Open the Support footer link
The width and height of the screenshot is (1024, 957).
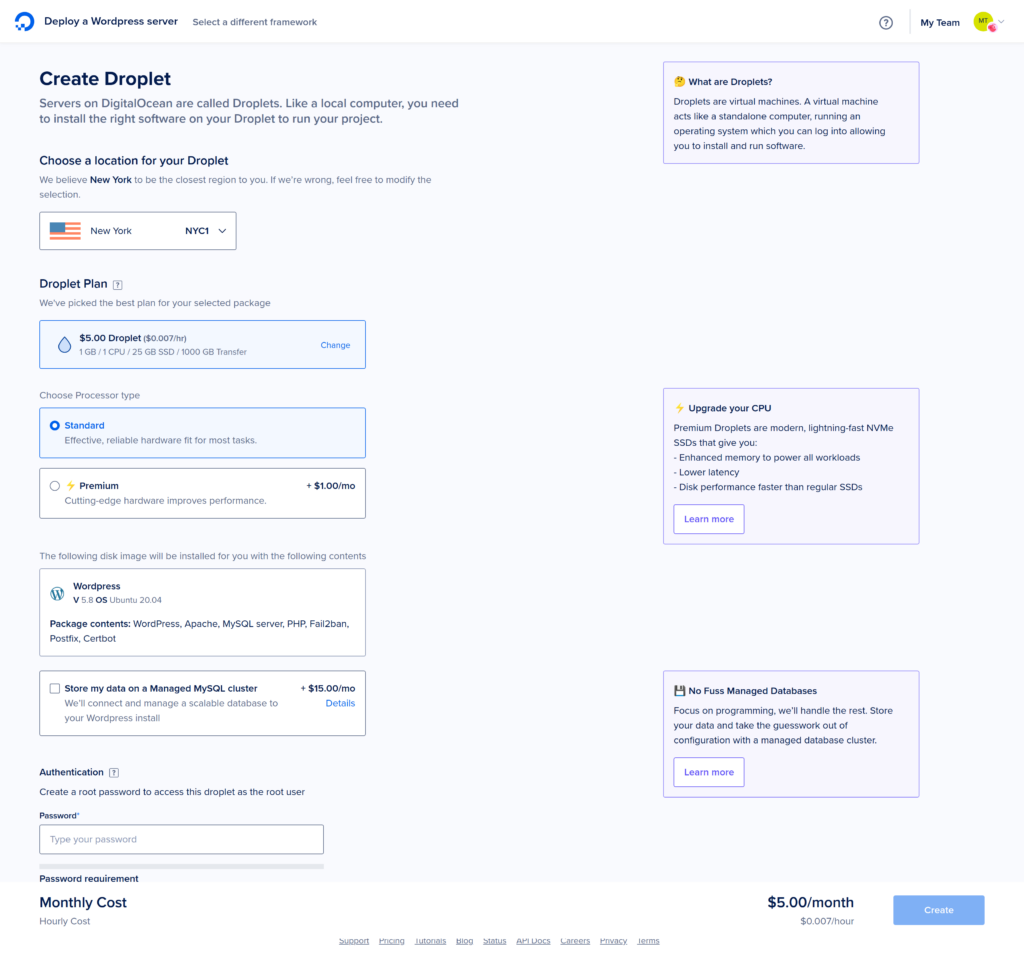(354, 941)
